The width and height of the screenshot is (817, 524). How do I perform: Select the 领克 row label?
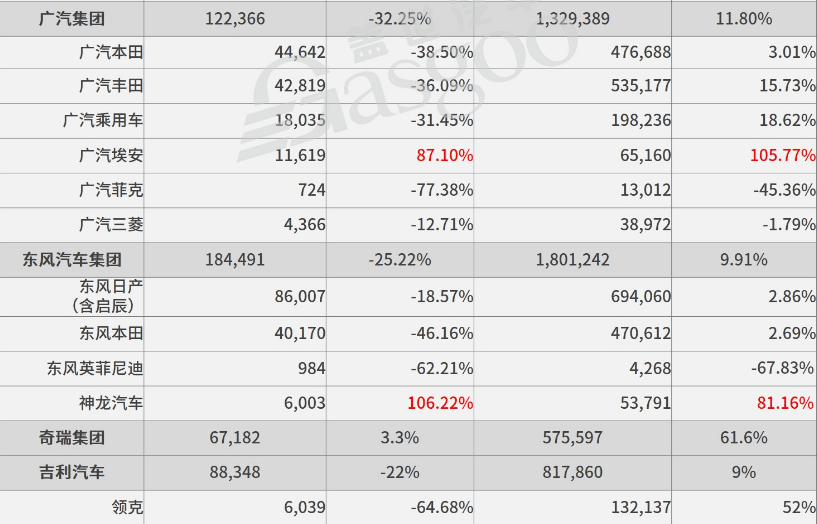click(x=127, y=507)
